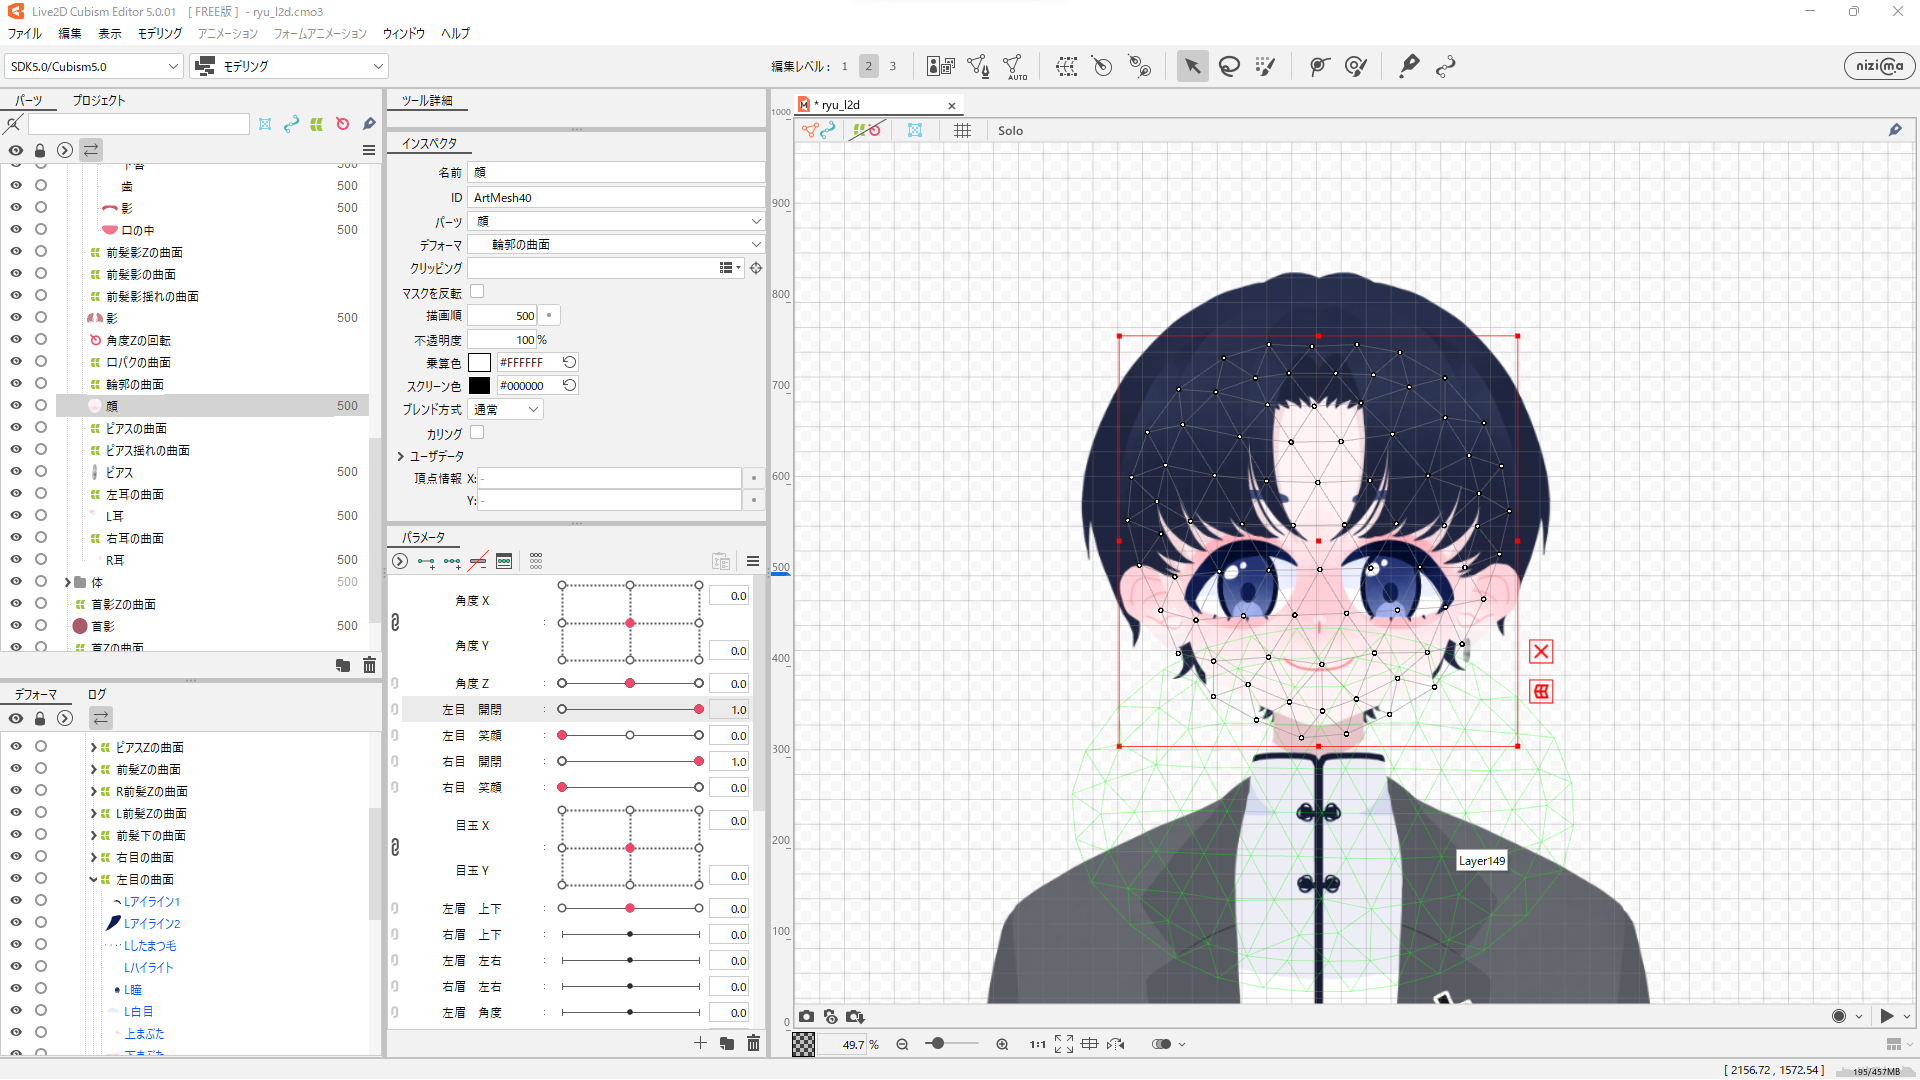This screenshot has width=1920, height=1080.
Task: Open the アニメーション menu
Action: coord(227,33)
